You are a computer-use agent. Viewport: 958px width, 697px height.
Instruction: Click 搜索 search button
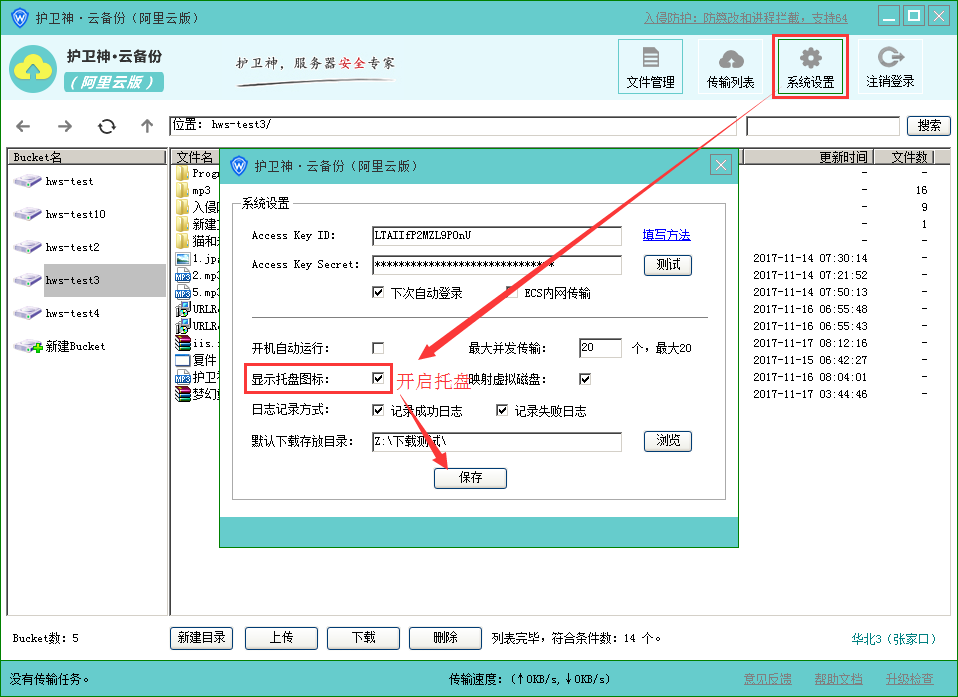tap(929, 126)
